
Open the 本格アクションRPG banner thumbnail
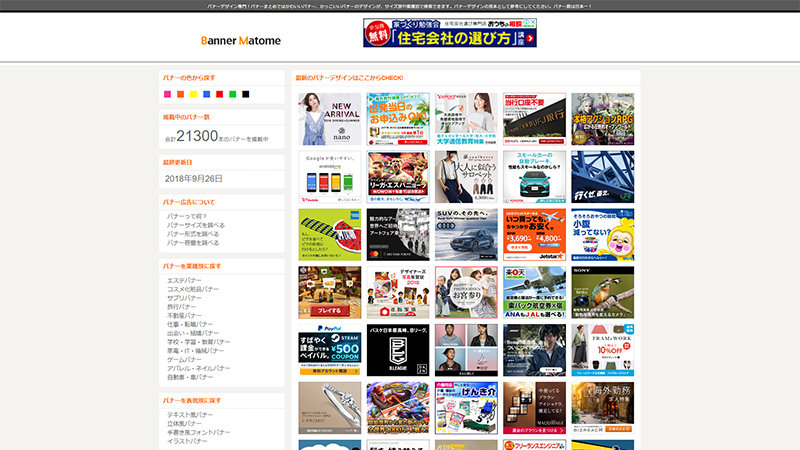(x=603, y=119)
